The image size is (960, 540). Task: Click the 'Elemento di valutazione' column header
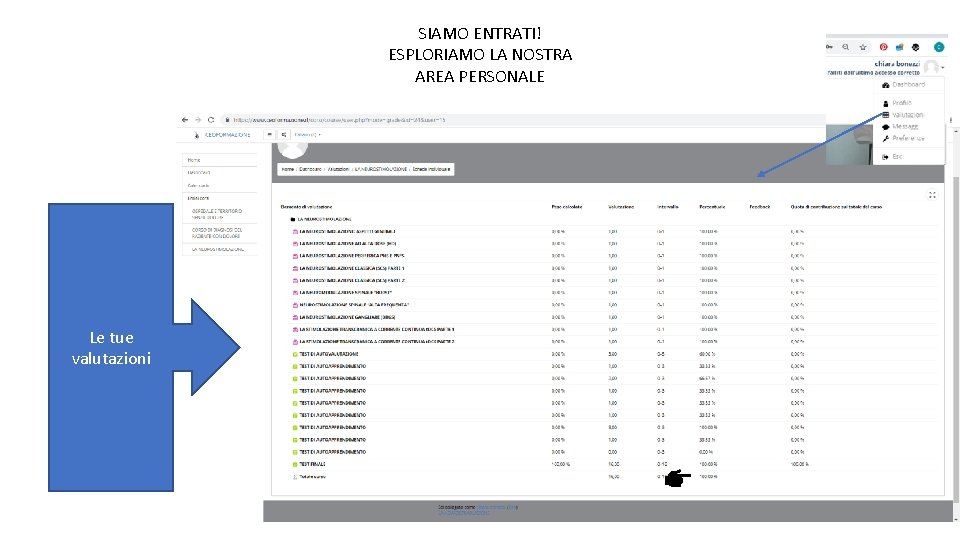(306, 207)
